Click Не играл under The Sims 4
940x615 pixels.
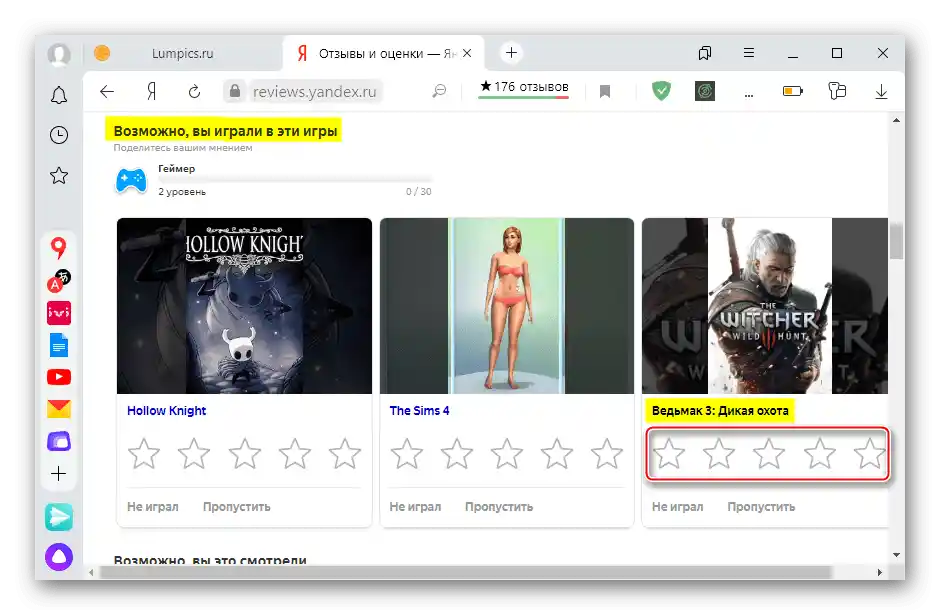tap(415, 507)
